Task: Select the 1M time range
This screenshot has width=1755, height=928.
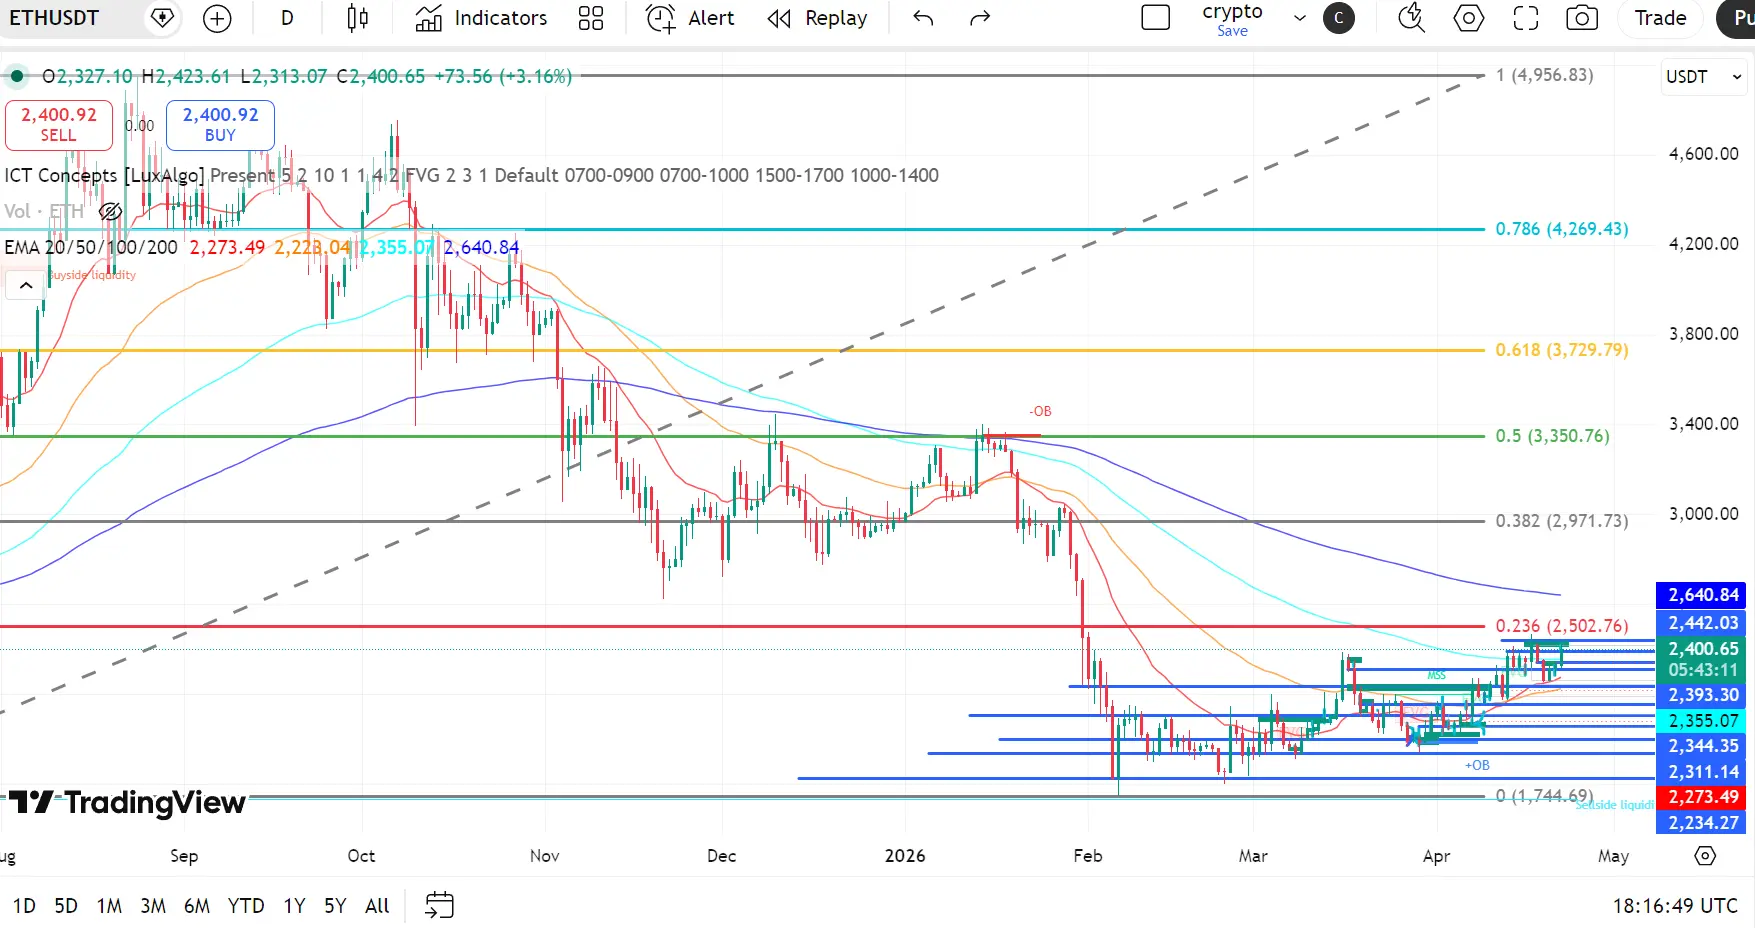Action: (x=109, y=906)
